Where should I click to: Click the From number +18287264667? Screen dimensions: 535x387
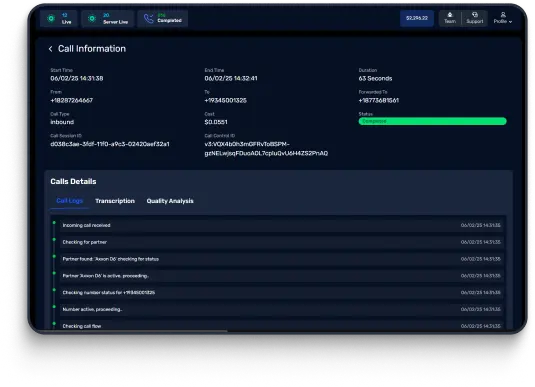[x=72, y=100]
